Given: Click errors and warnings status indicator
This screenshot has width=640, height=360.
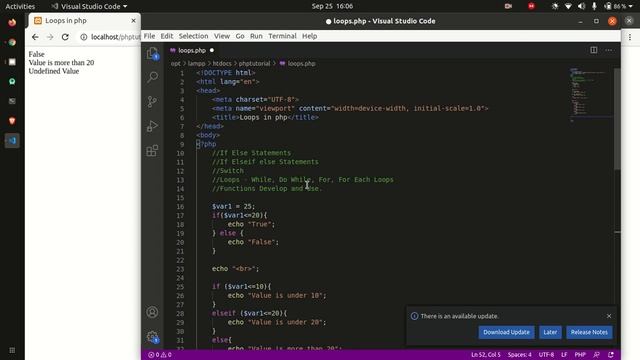Looking at the screenshot, I should (x=160, y=355).
